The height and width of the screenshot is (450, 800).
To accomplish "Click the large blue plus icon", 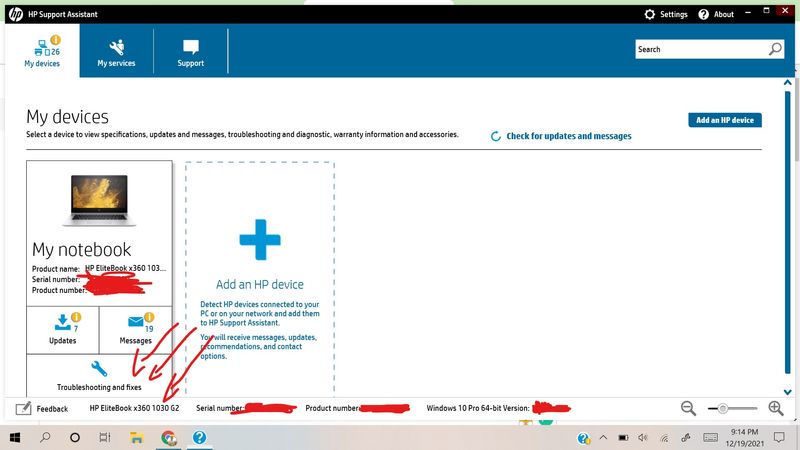I will pyautogui.click(x=260, y=240).
